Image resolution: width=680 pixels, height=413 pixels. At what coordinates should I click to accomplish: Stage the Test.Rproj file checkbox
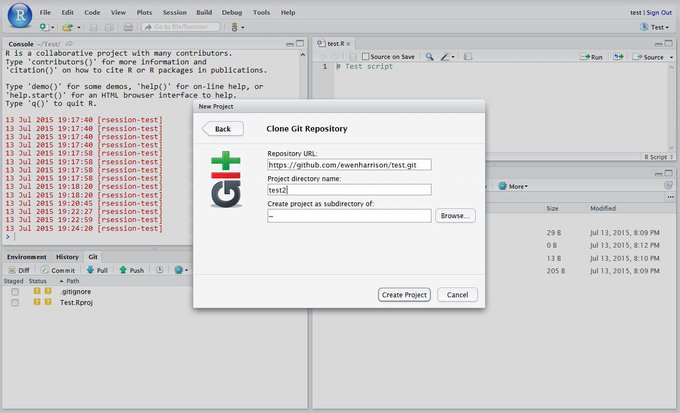tap(15, 302)
